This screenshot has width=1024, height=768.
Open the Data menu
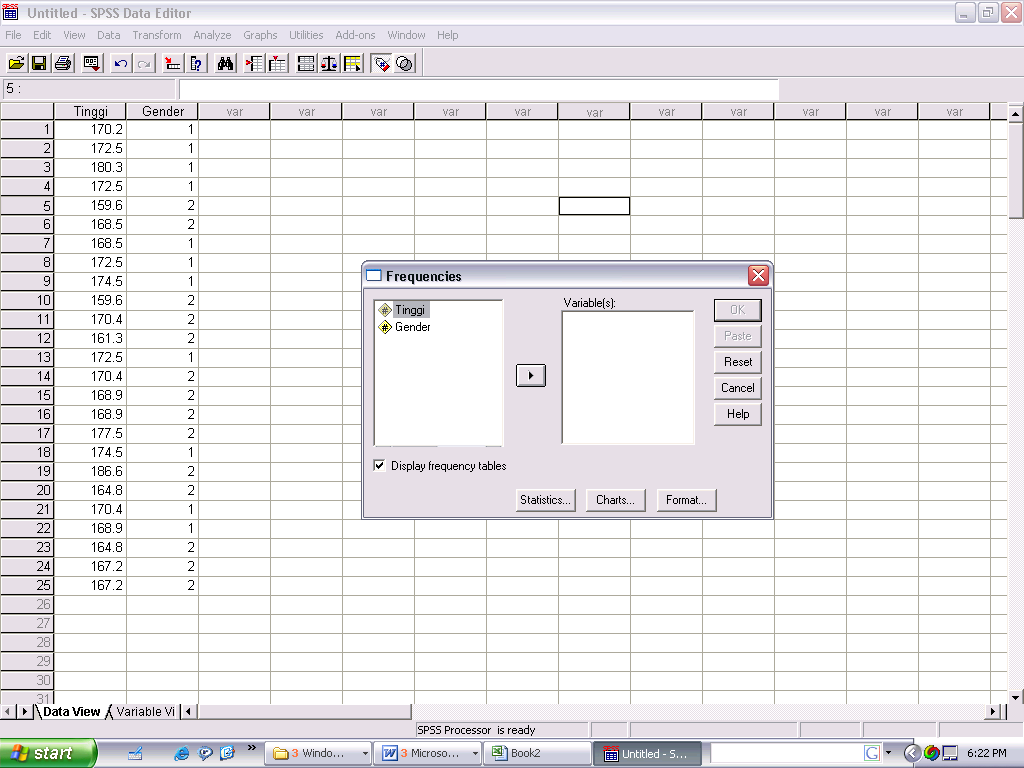(x=108, y=35)
